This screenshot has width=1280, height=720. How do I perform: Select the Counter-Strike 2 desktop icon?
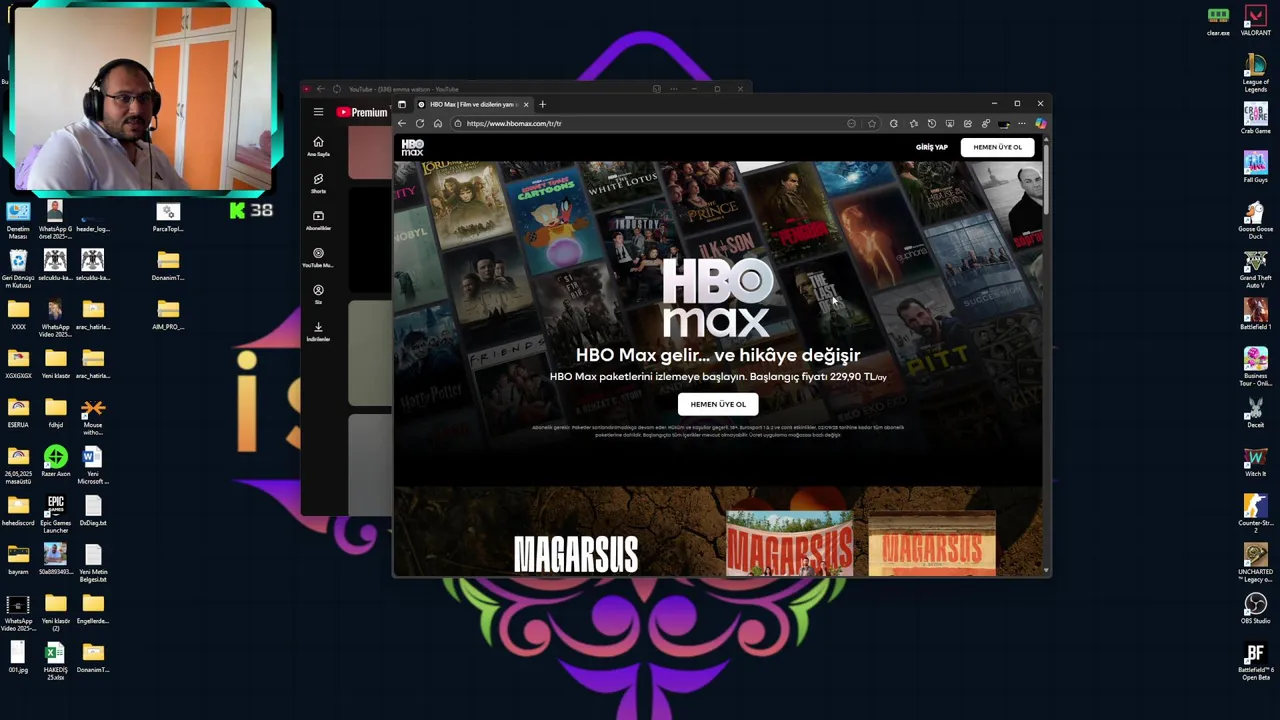click(1255, 513)
